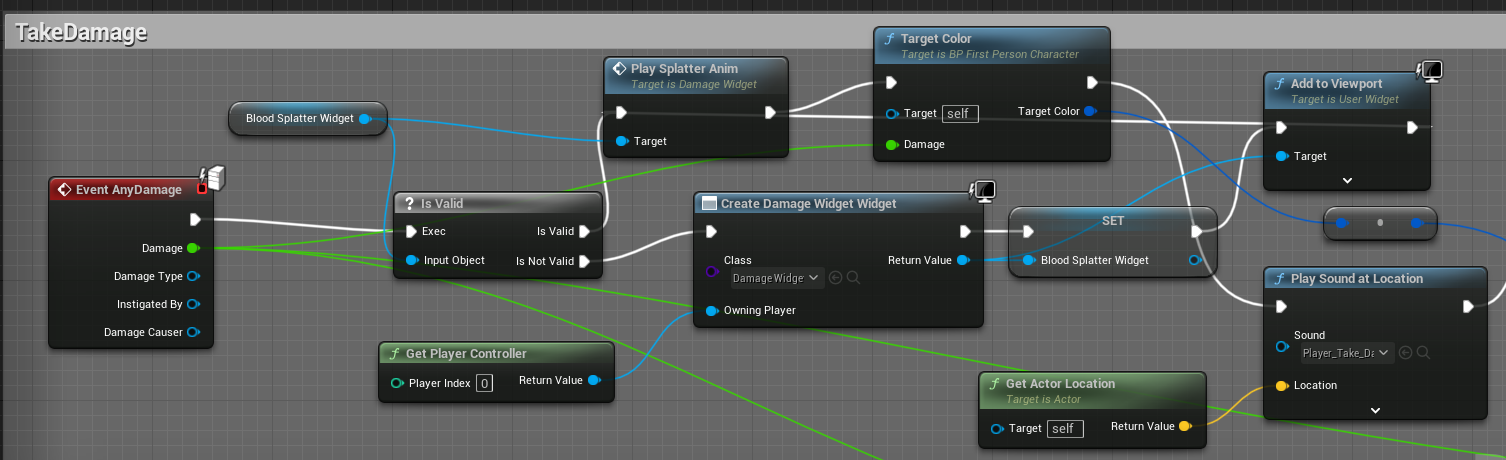Click the SET node exec output pin
1506x460 pixels.
1198,232
